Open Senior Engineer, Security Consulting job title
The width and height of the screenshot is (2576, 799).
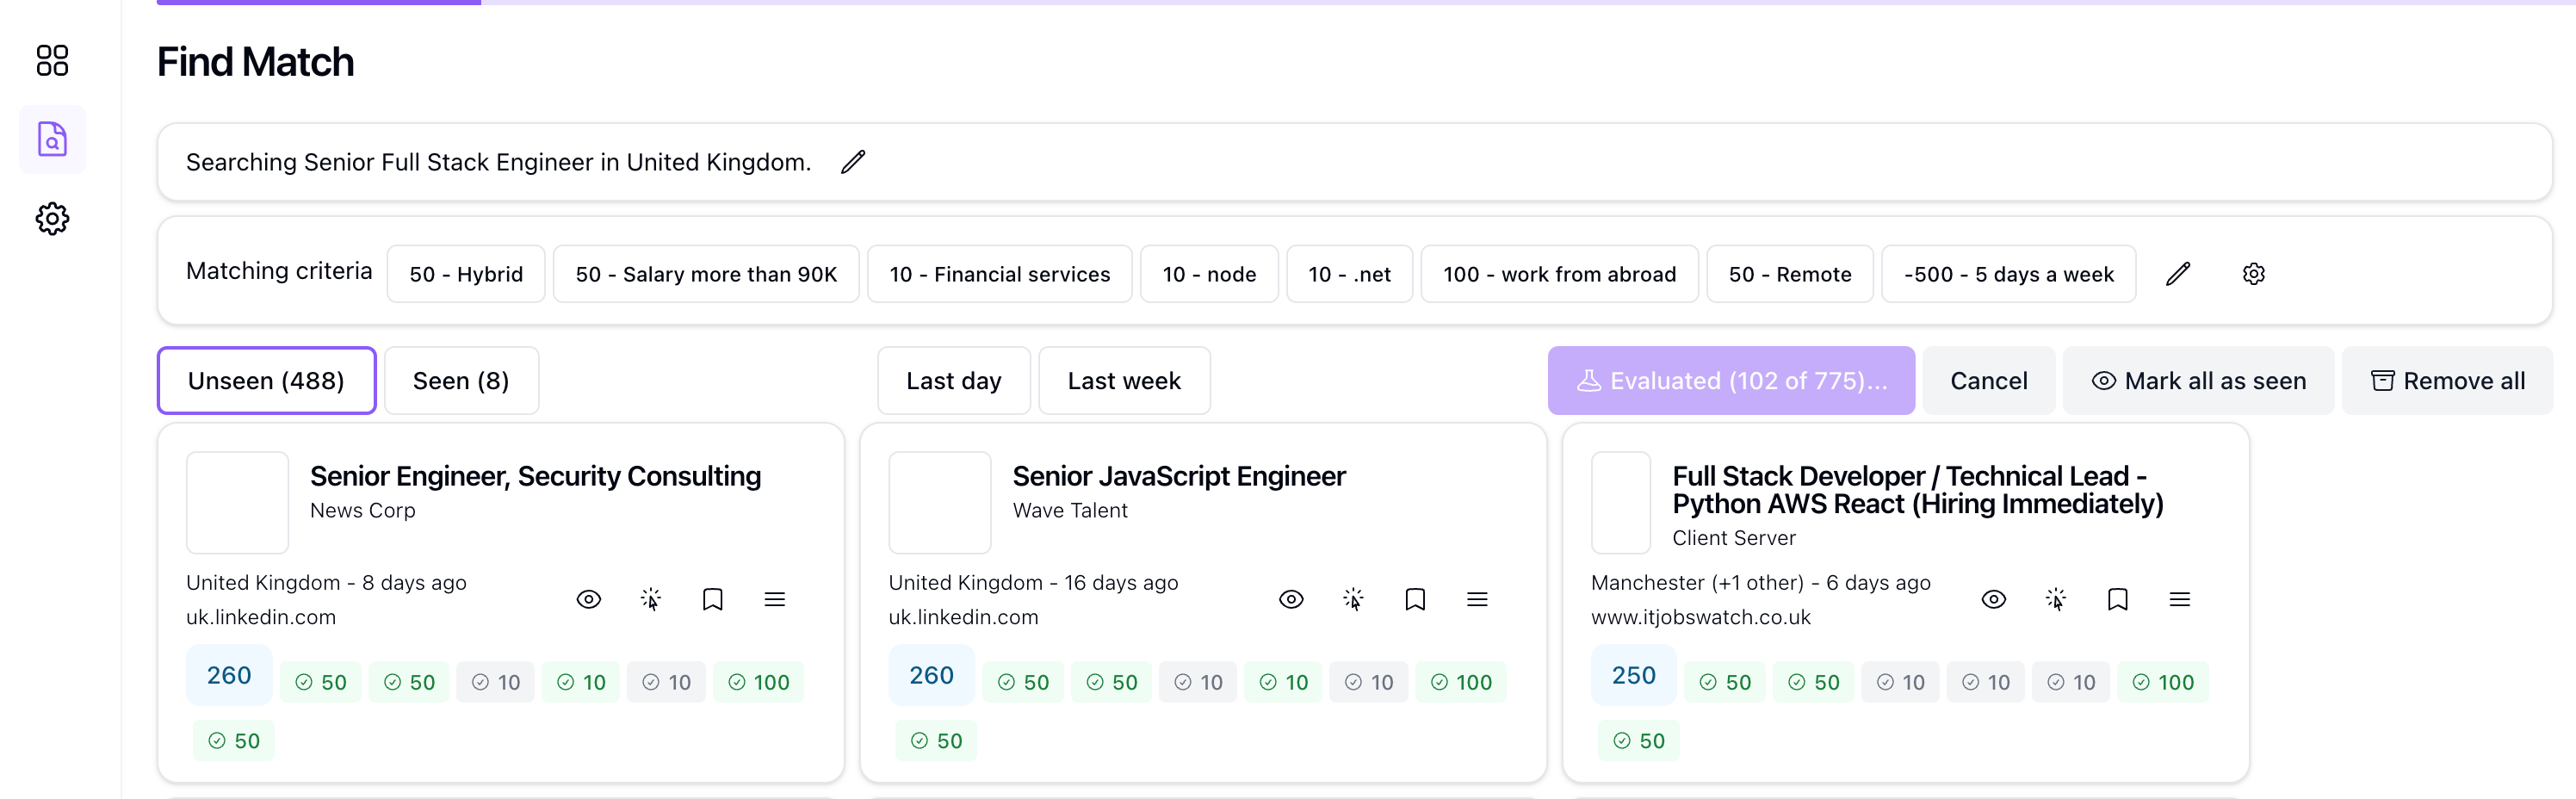pyautogui.click(x=535, y=476)
